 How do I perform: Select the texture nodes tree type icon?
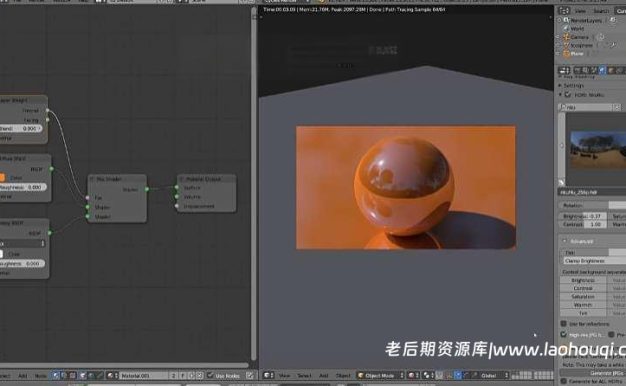pos(72,375)
